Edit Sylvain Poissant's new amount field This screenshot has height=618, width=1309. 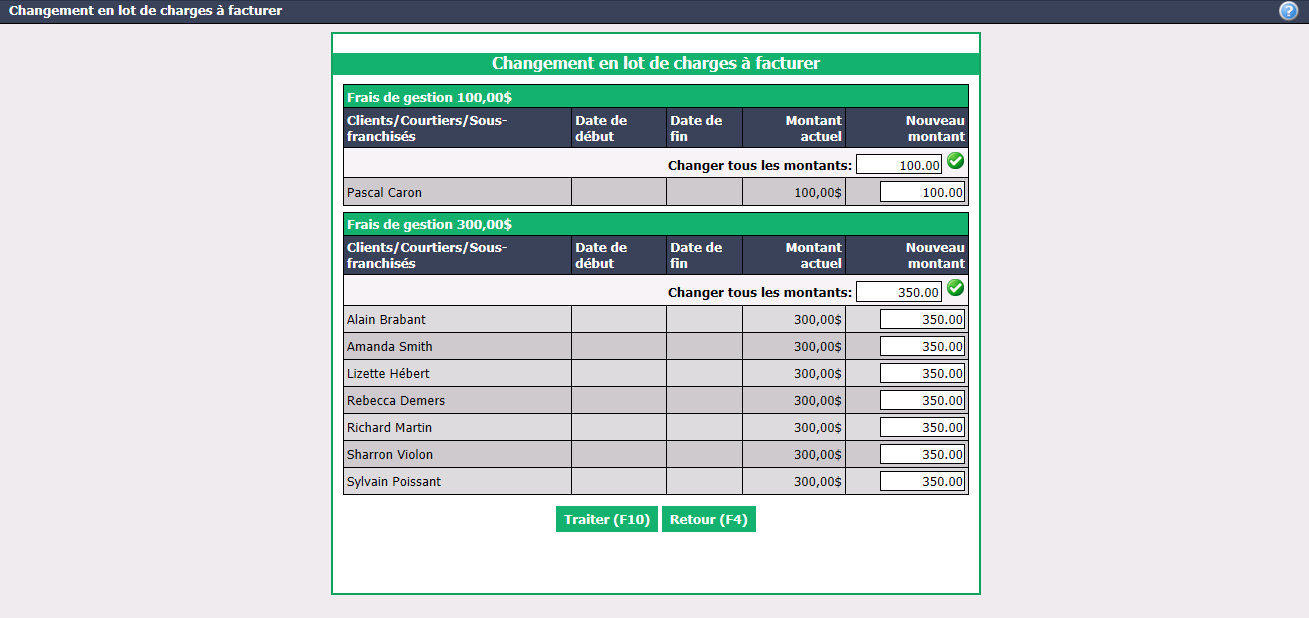922,481
